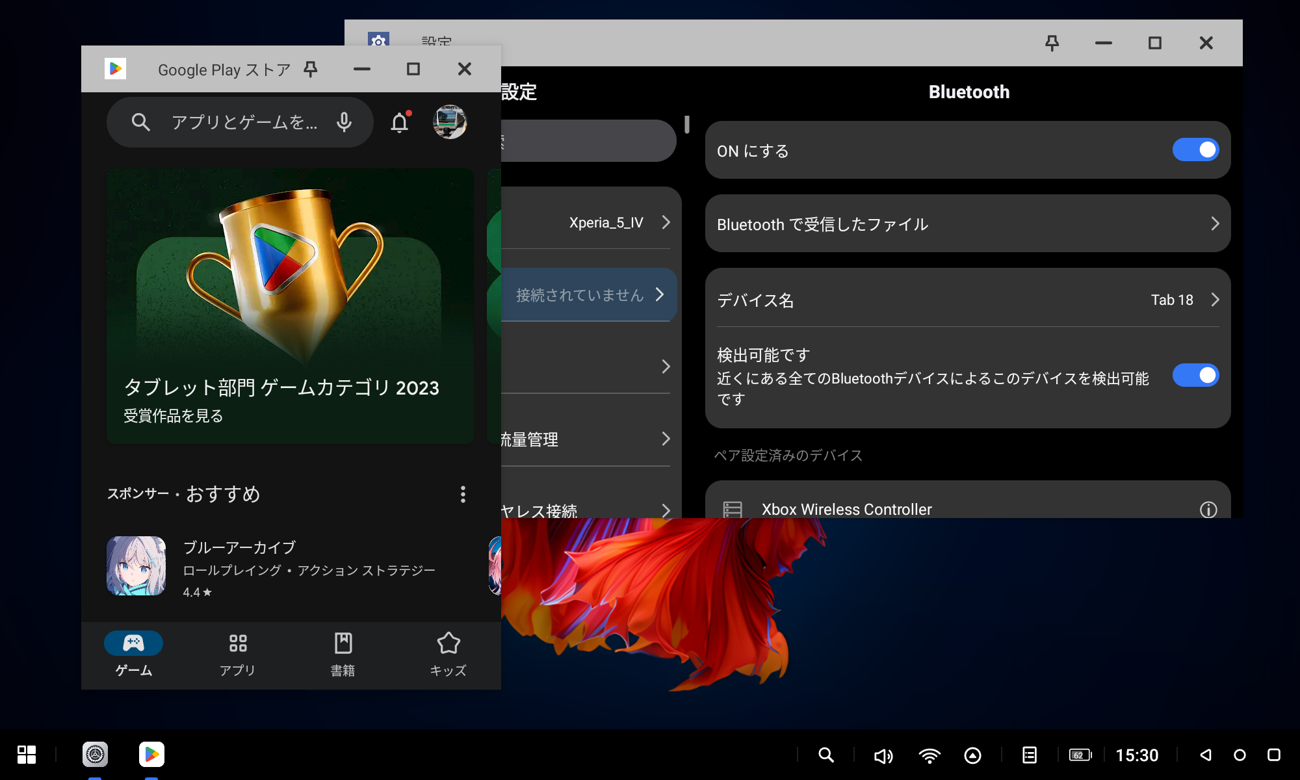Open the タブレット部門 ゲームカテゴリ 2023 banner

coord(290,306)
